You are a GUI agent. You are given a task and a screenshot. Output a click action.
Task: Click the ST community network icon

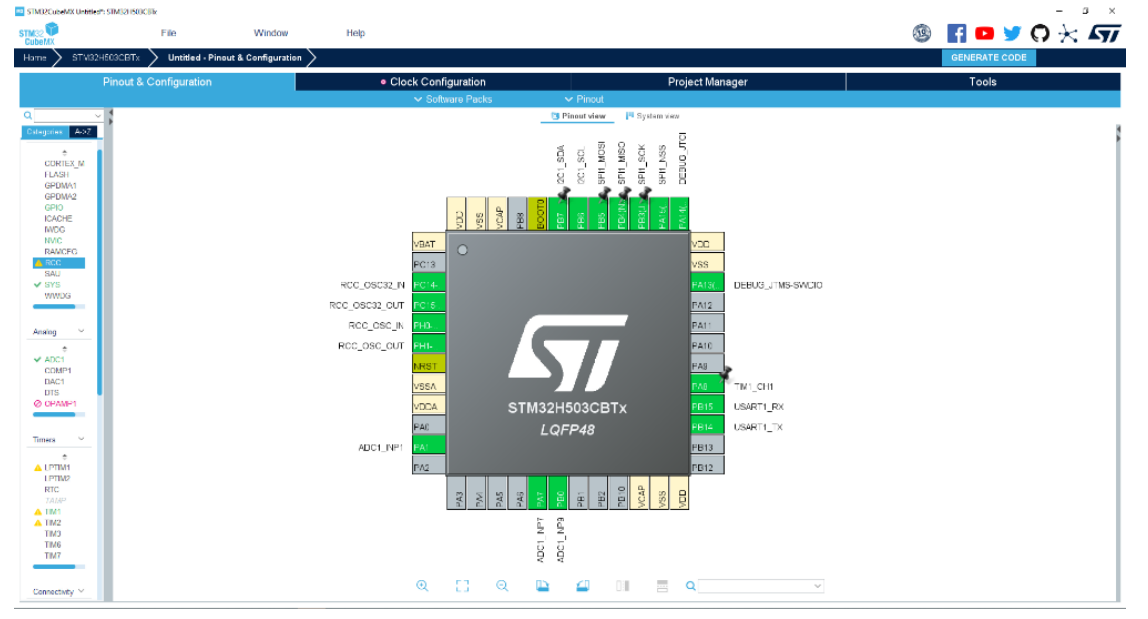(1068, 34)
